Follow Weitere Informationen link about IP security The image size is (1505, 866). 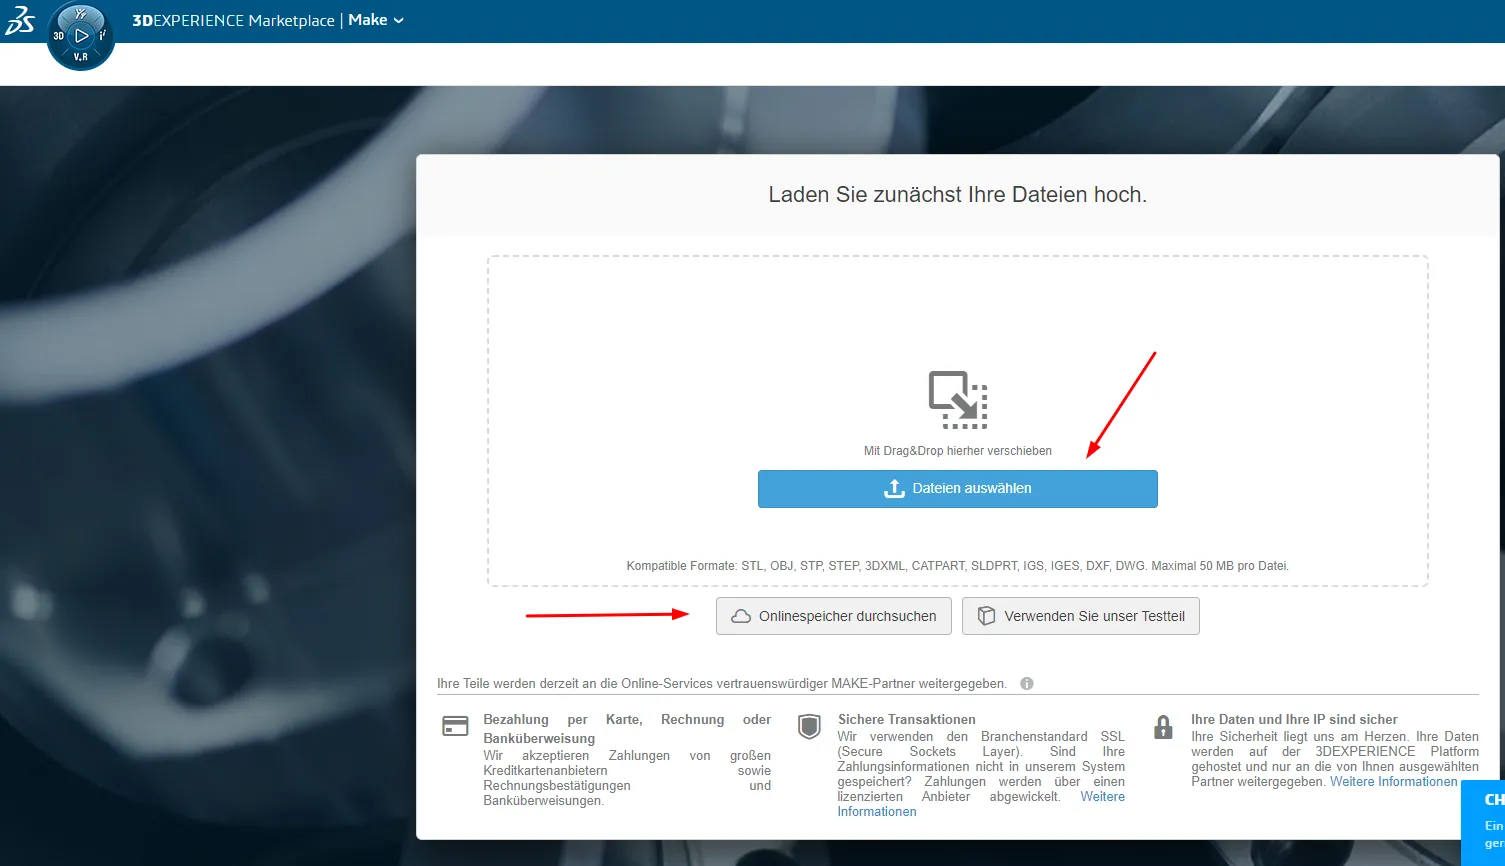point(1393,782)
